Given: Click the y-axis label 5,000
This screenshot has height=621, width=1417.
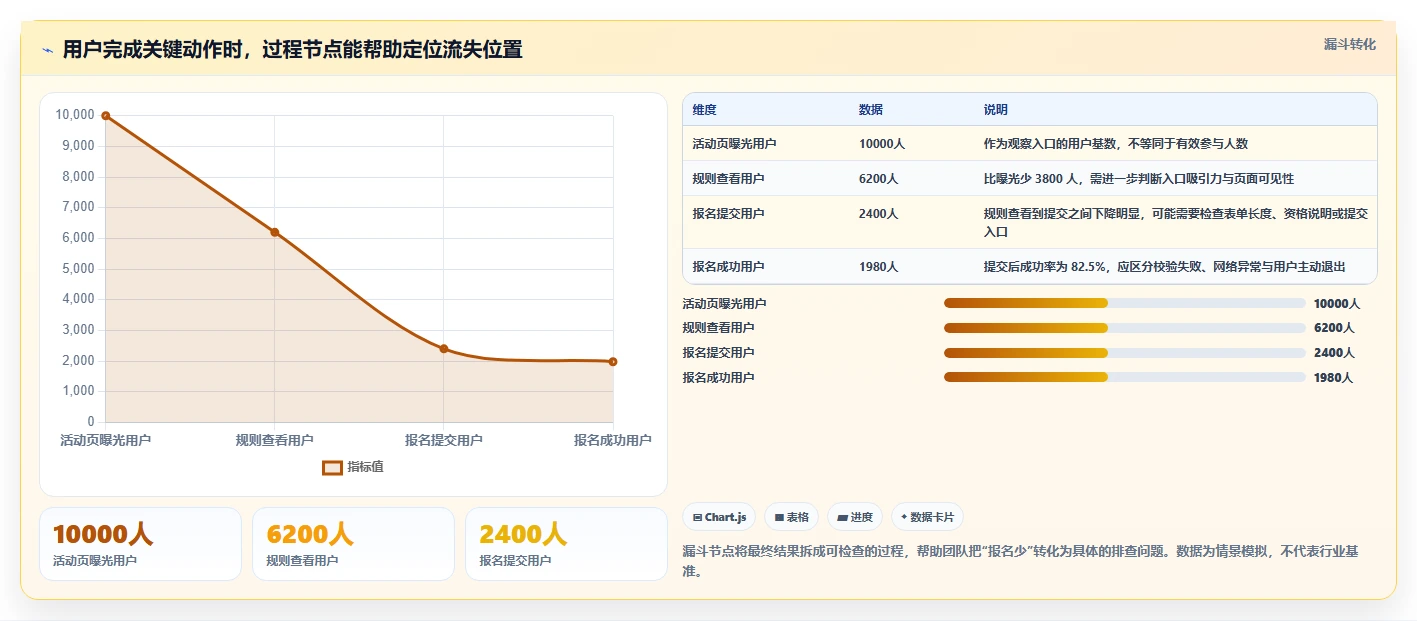Looking at the screenshot, I should [78, 269].
